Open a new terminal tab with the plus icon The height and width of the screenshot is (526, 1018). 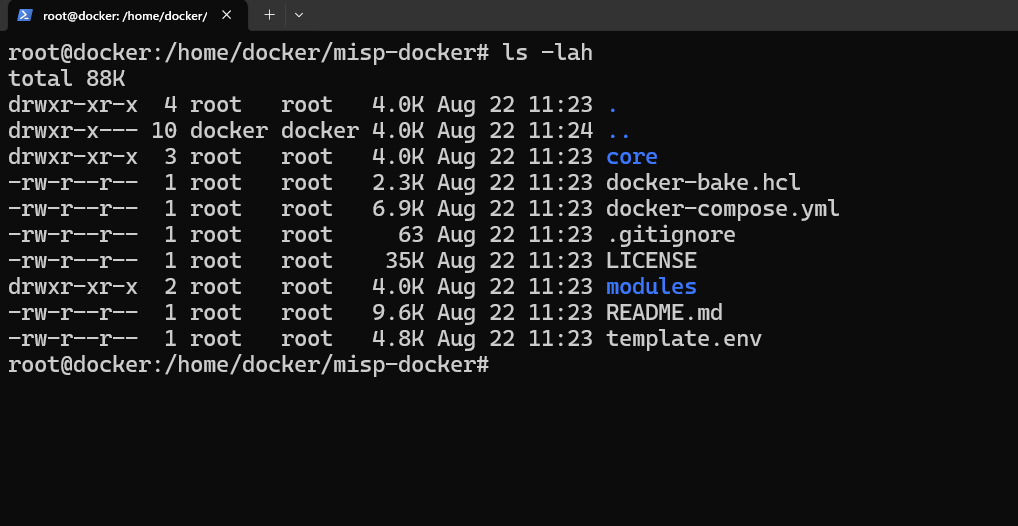(269, 15)
